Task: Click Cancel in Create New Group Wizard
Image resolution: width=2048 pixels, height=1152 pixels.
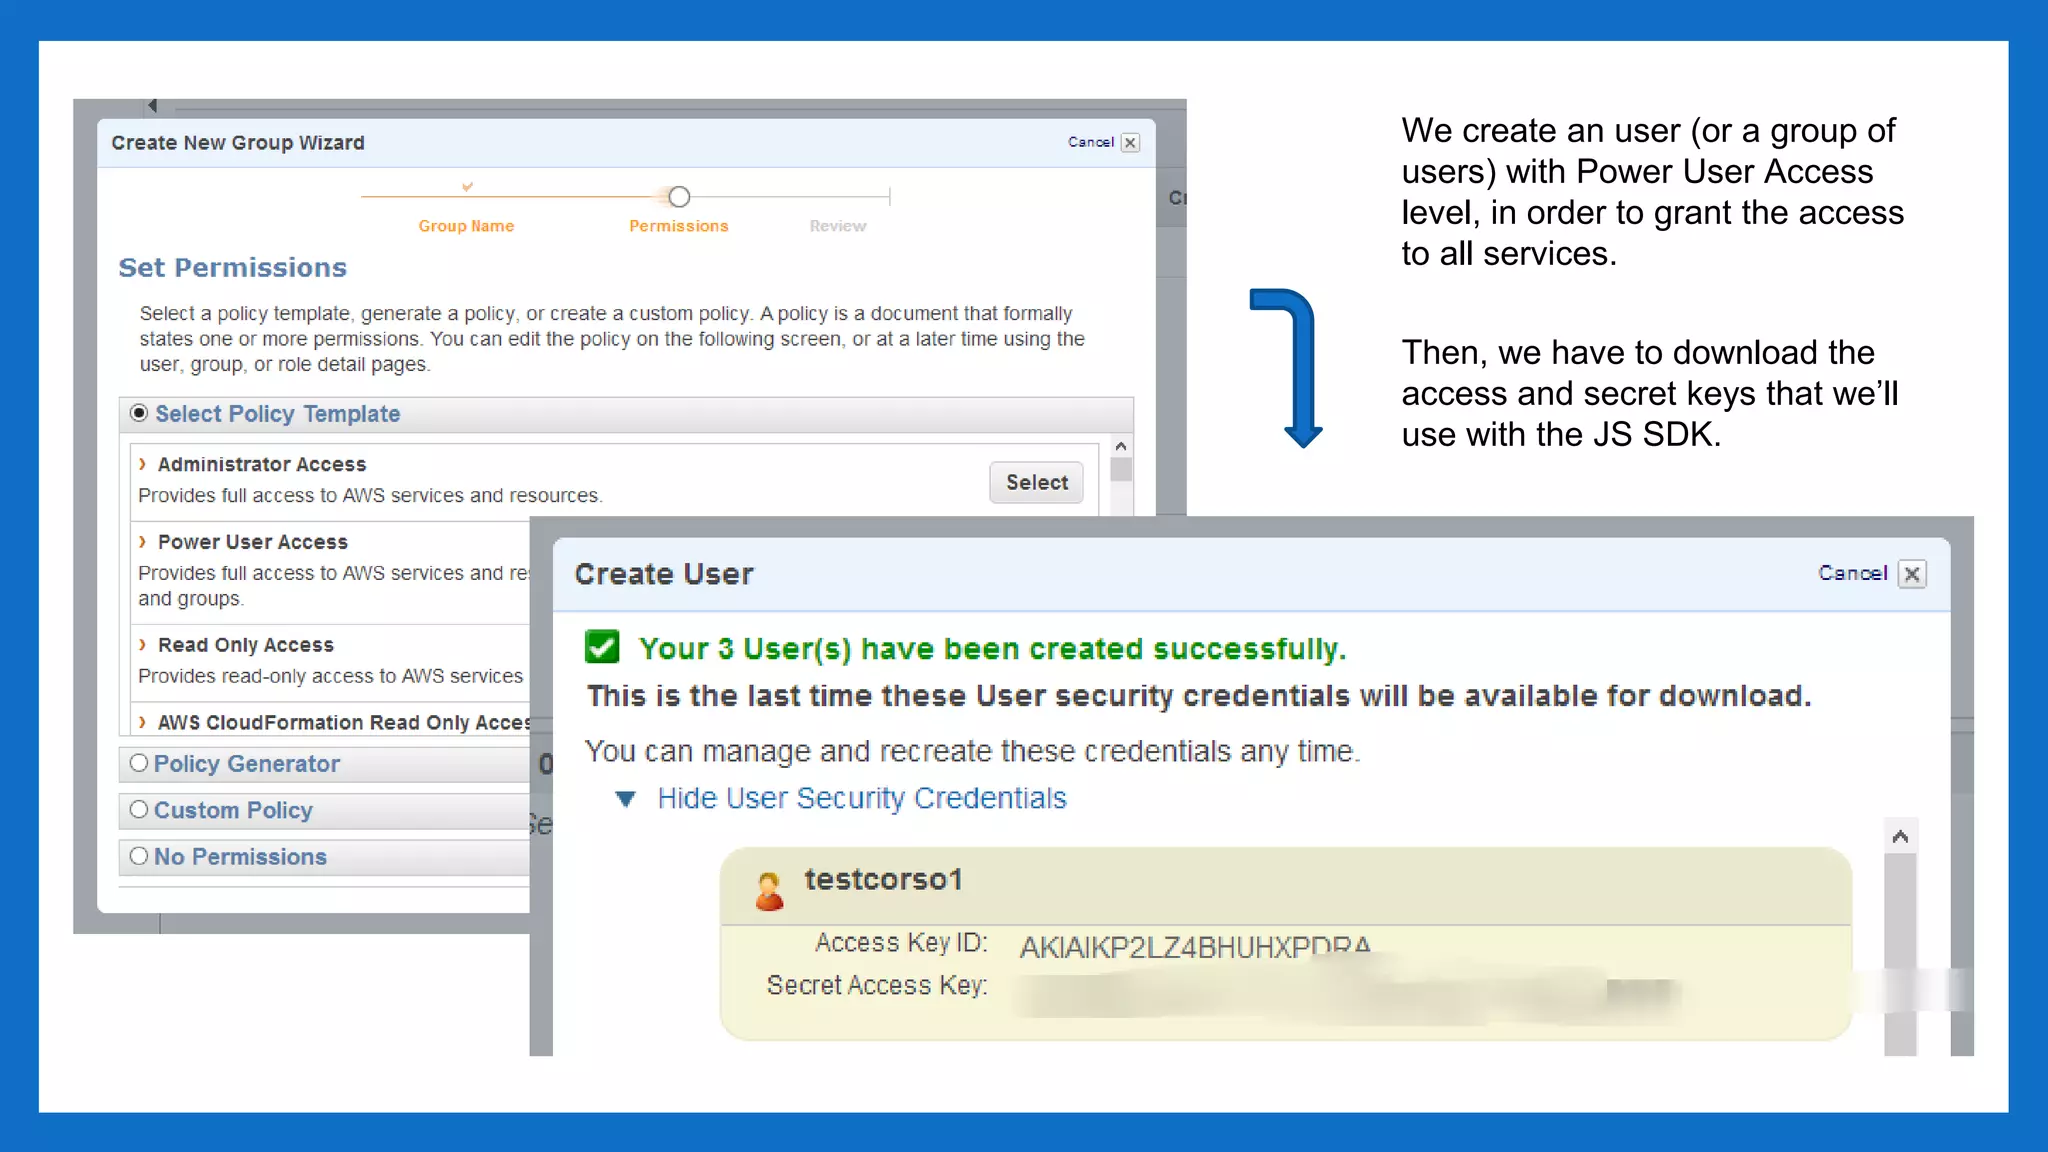Action: coord(1090,142)
